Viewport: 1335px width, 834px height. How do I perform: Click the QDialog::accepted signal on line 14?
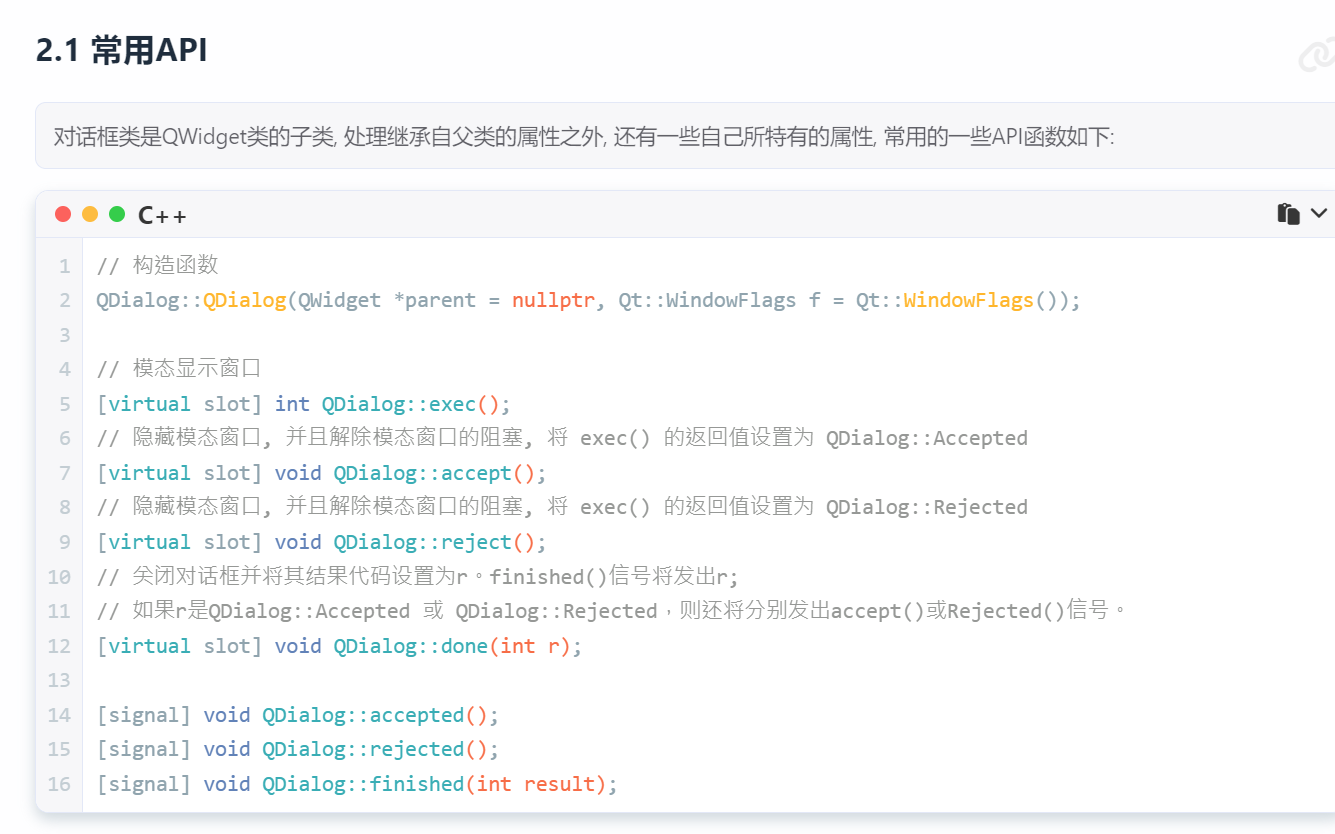coord(363,715)
